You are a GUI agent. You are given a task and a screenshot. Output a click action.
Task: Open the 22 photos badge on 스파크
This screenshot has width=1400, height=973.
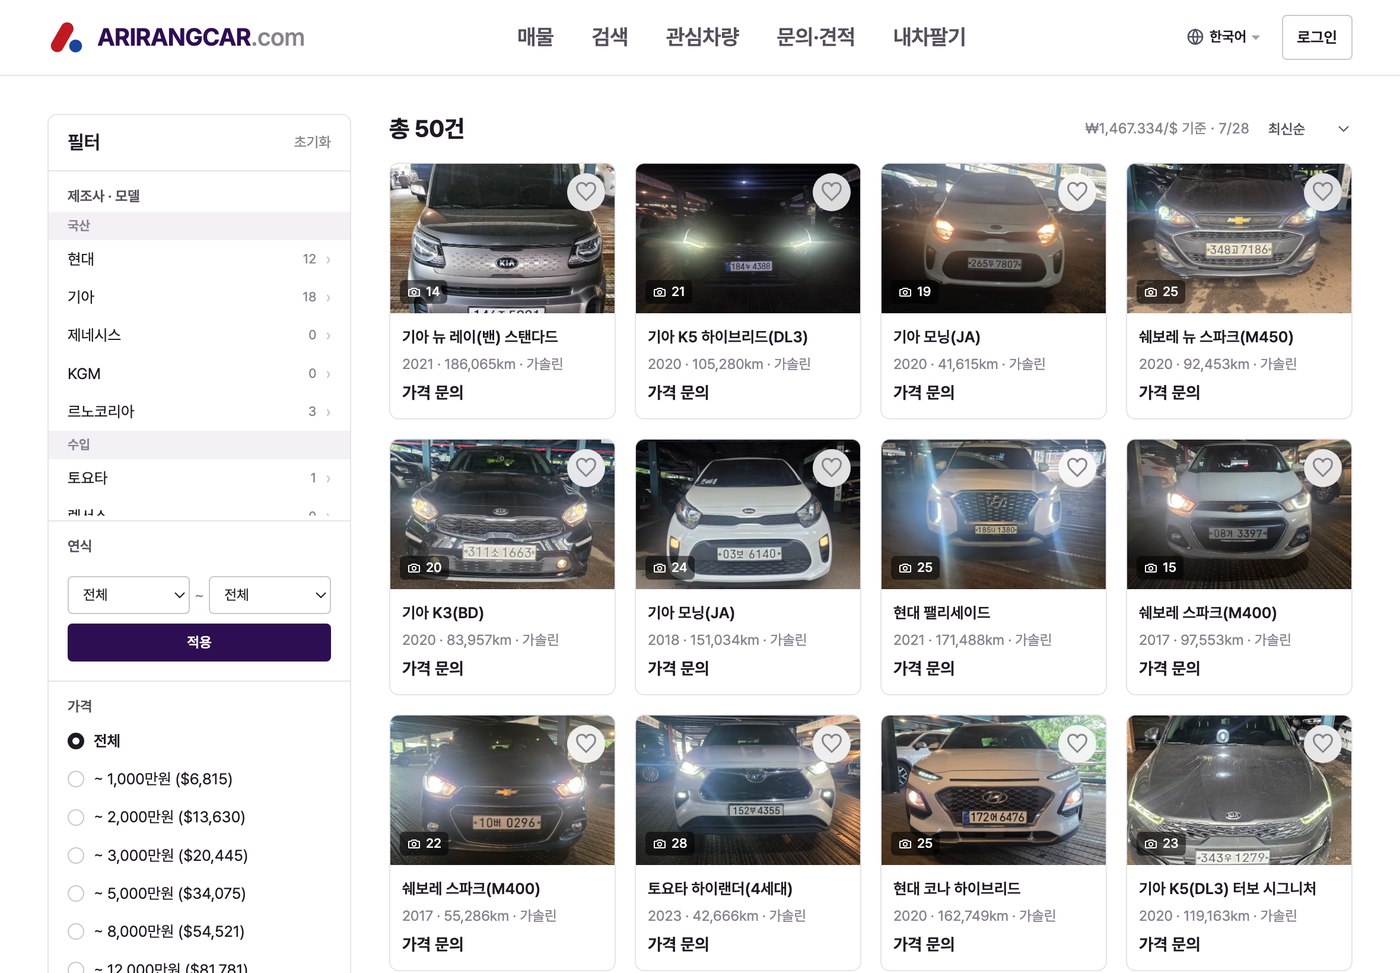pyautogui.click(x=424, y=844)
